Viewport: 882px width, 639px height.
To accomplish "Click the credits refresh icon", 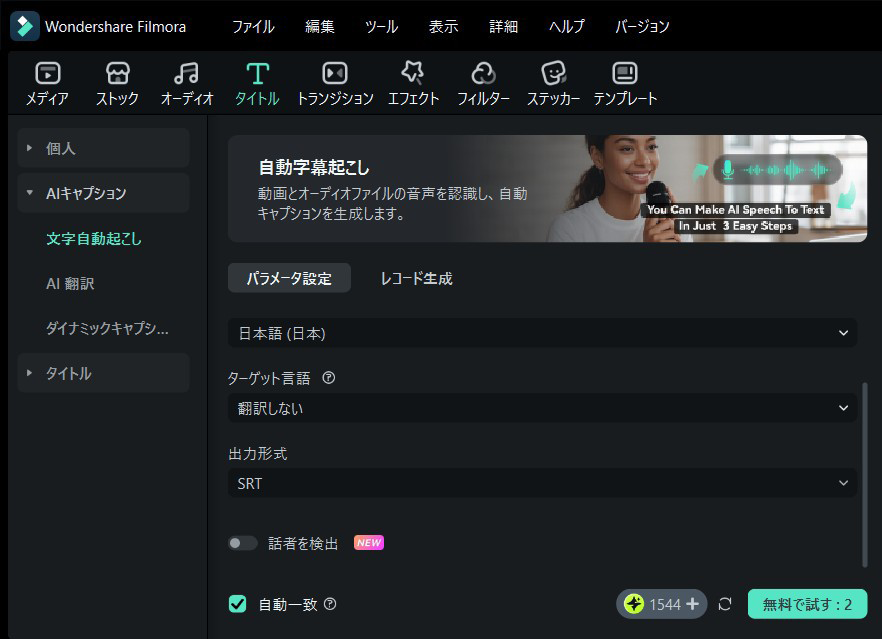I will point(723,604).
